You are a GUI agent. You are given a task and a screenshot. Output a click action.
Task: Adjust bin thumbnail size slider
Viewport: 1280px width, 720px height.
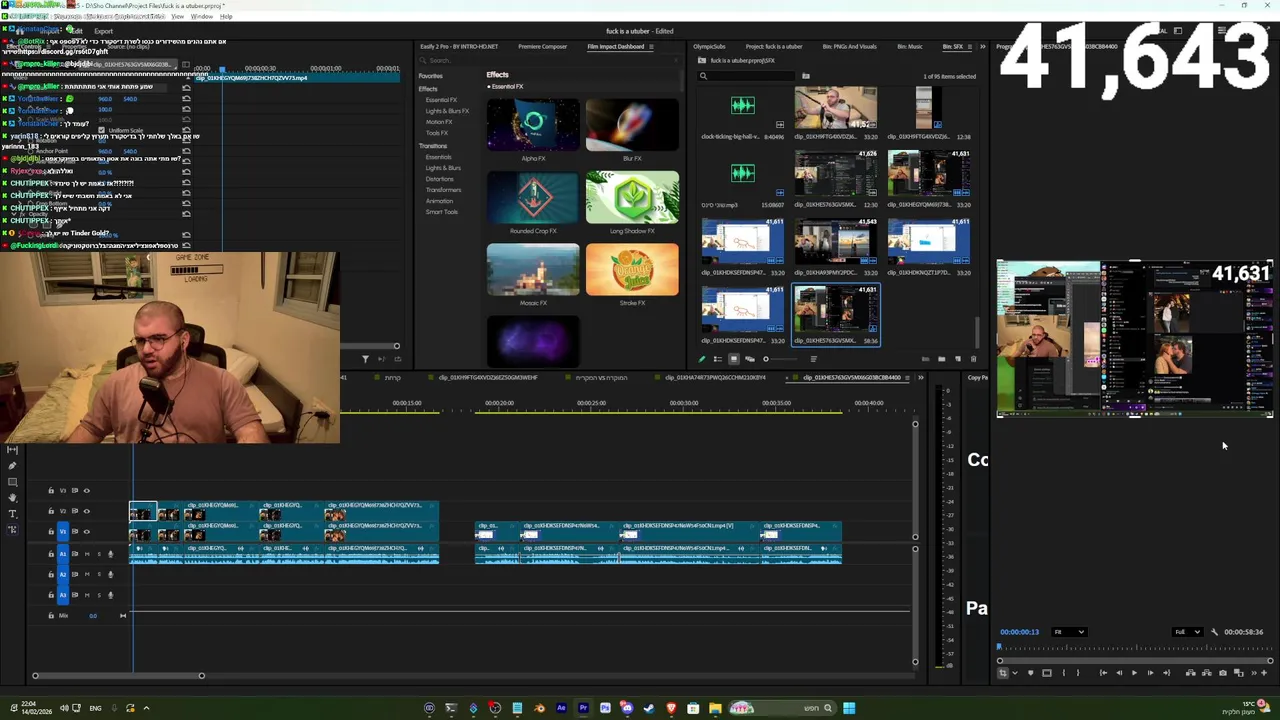tap(781, 359)
